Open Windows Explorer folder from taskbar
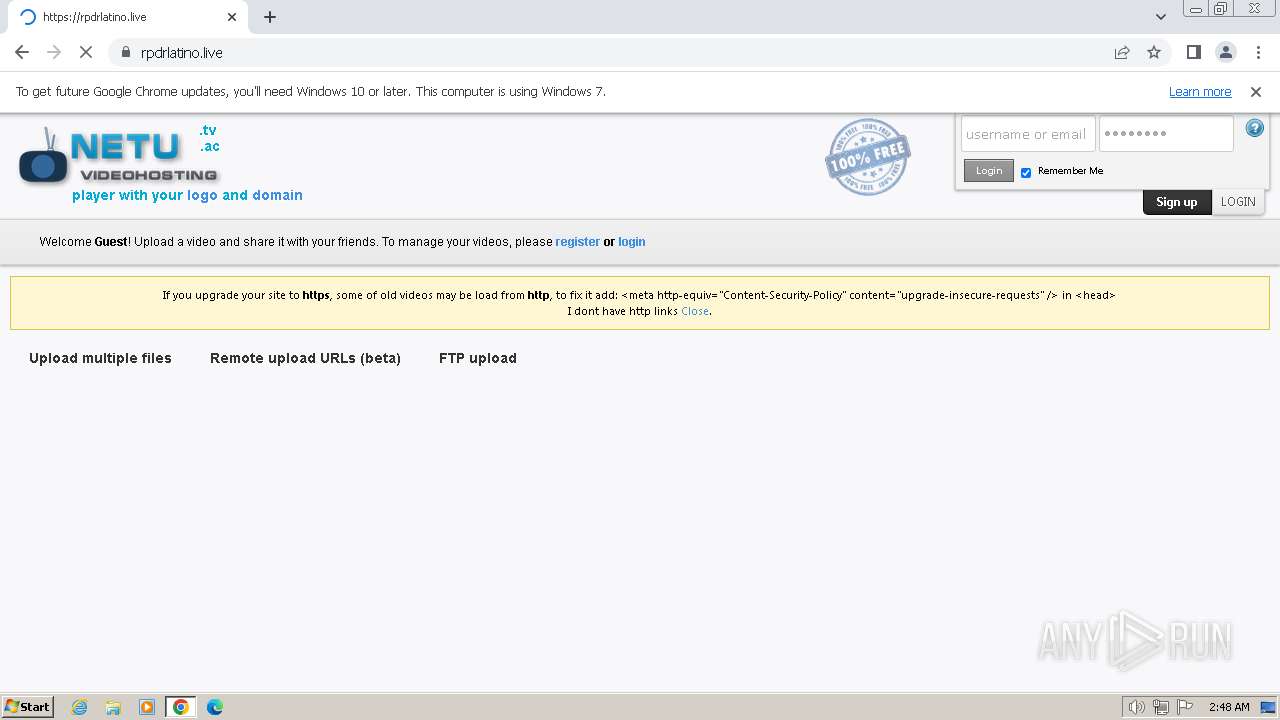Screen dimensions: 1280x720 pos(113,707)
